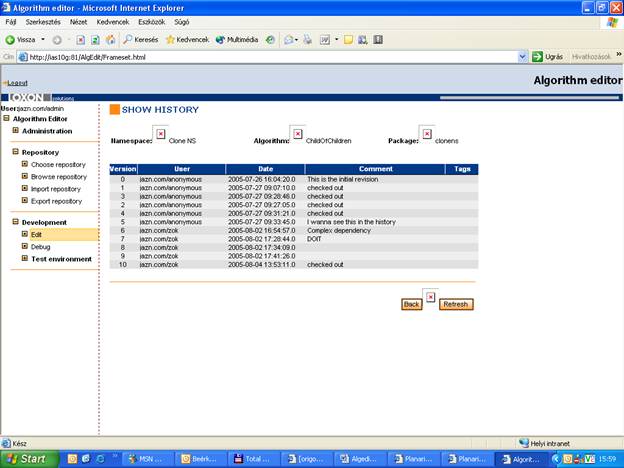The height and width of the screenshot is (468, 624).
Task: Click the broken image icon beside Namespace
Action: click(x=160, y=134)
